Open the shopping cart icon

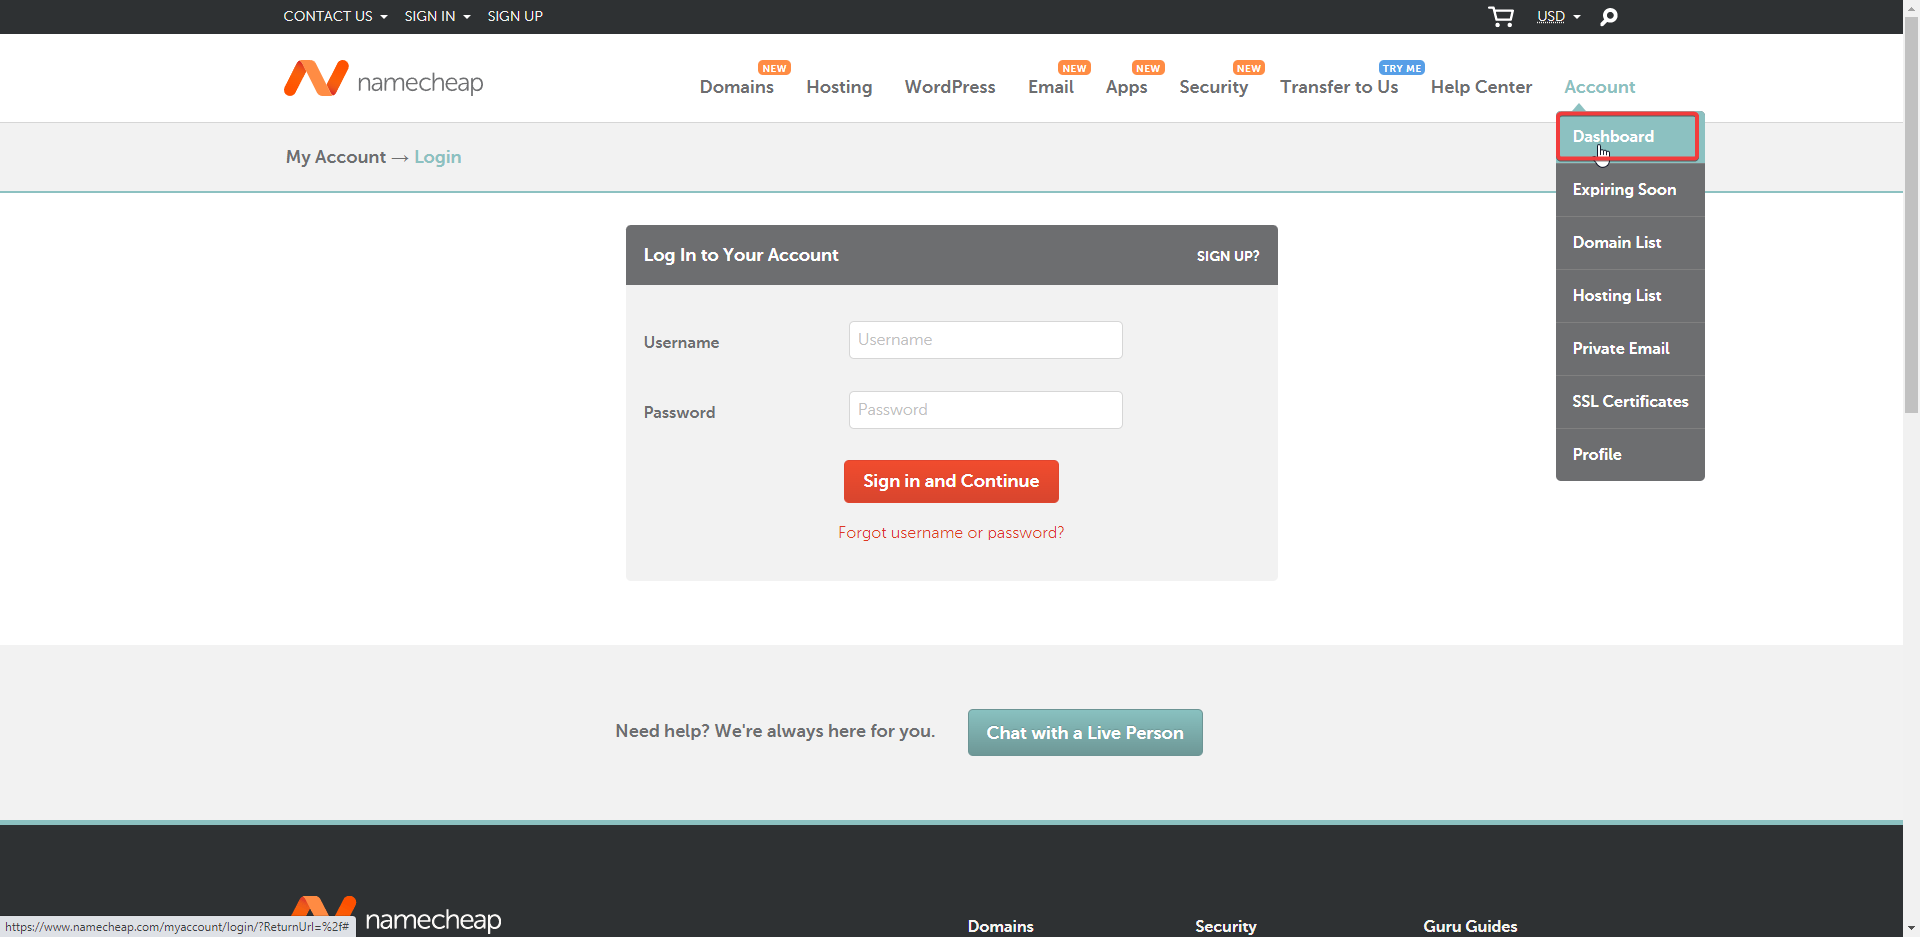[1501, 16]
